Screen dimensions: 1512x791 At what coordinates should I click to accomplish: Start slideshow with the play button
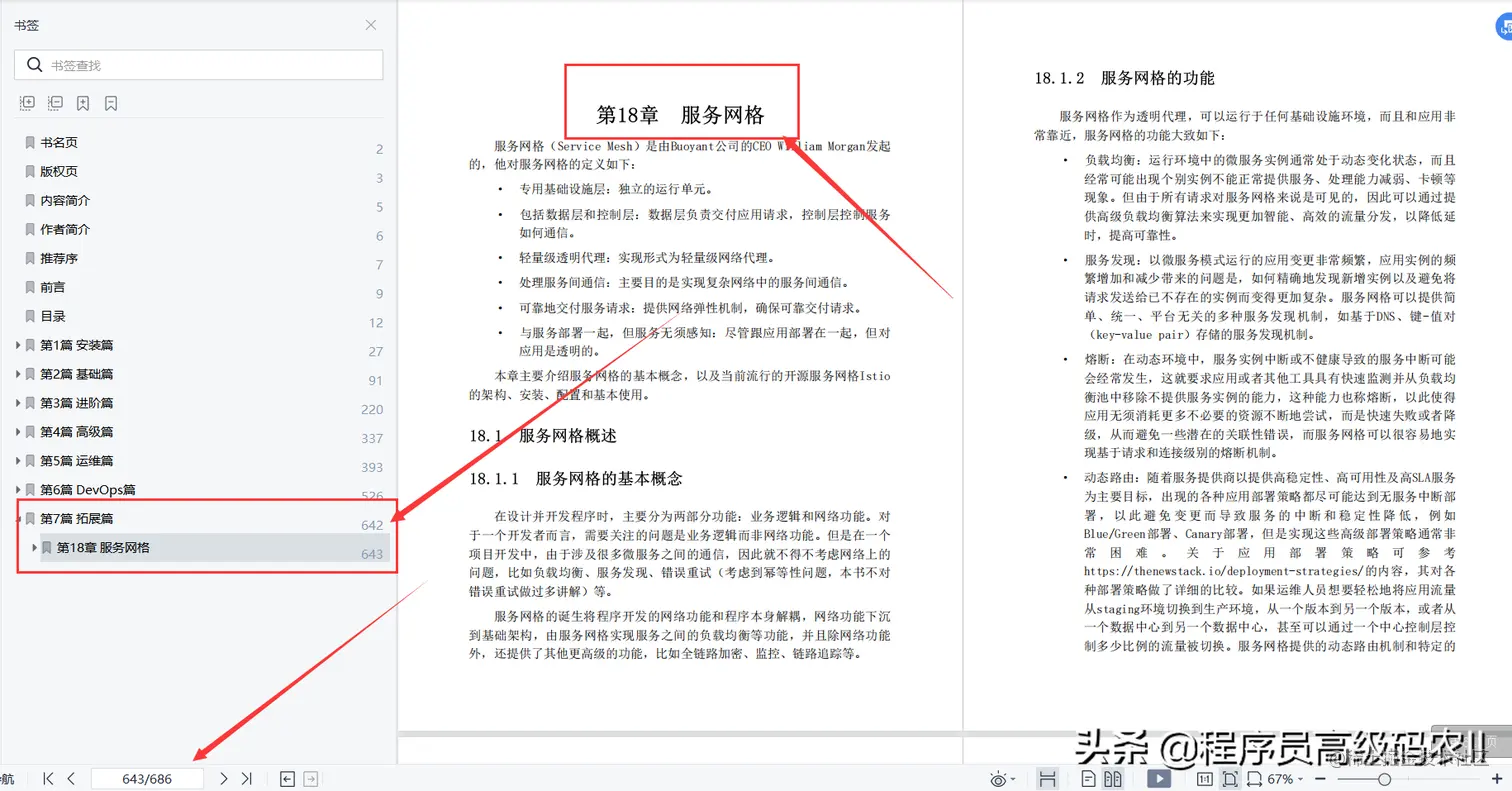1158,778
